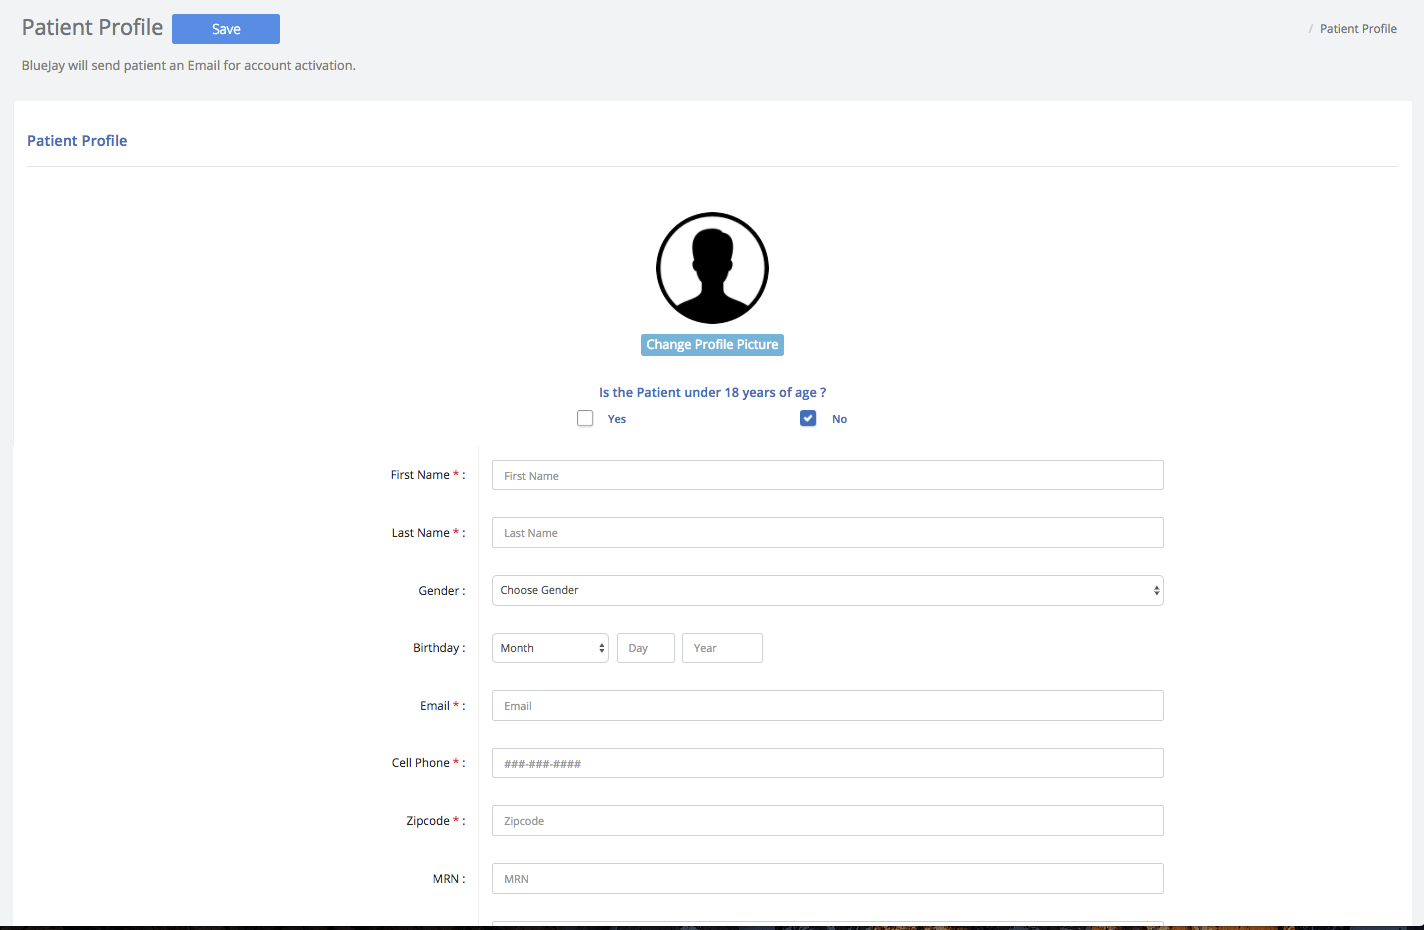
Task: Focus the MRN input field
Action: pos(828,878)
